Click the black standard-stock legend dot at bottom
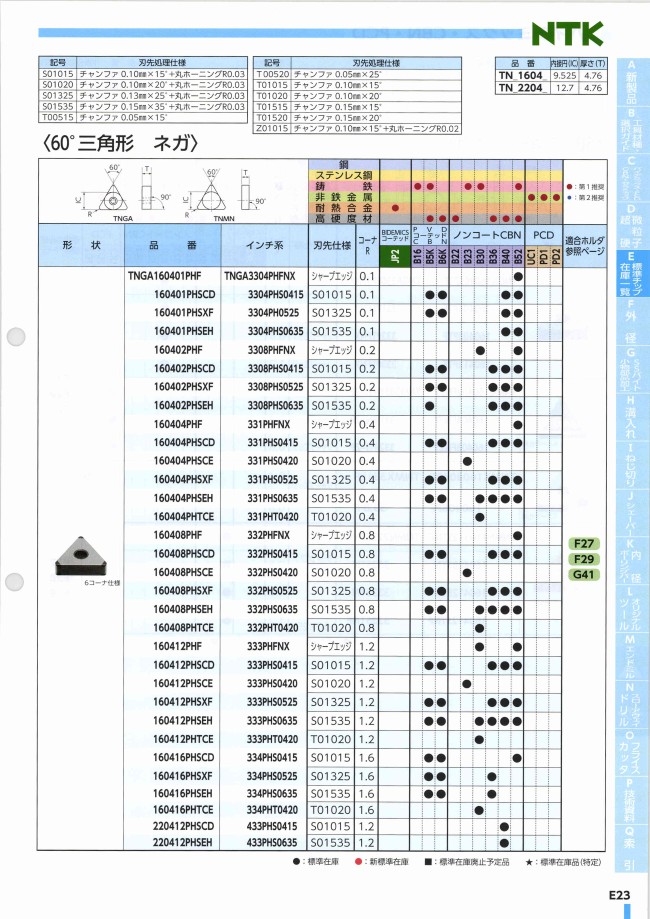 click(296, 861)
